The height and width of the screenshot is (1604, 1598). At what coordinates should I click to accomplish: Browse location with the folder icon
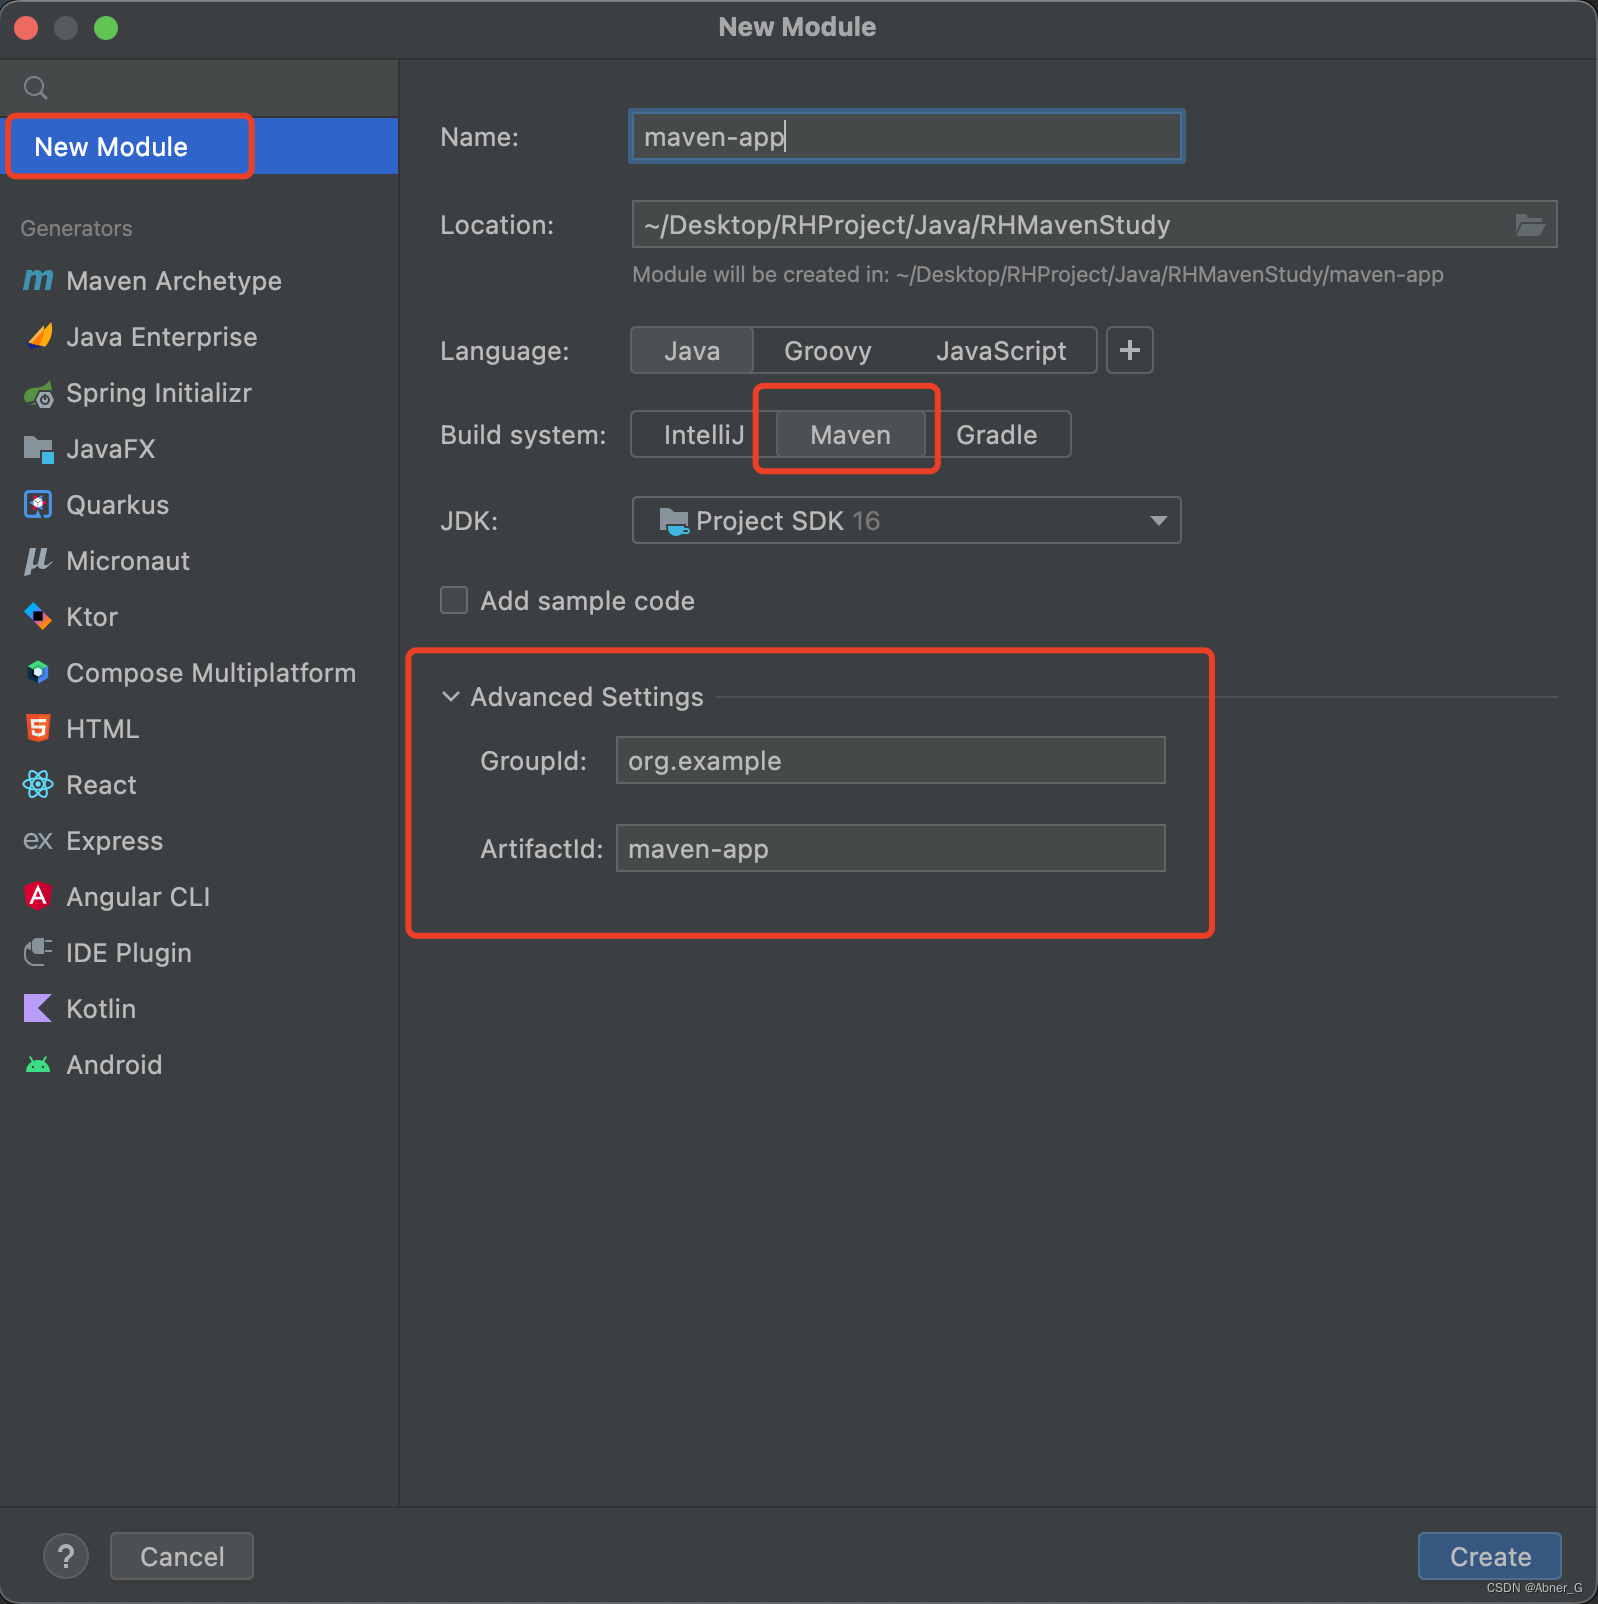pyautogui.click(x=1530, y=225)
